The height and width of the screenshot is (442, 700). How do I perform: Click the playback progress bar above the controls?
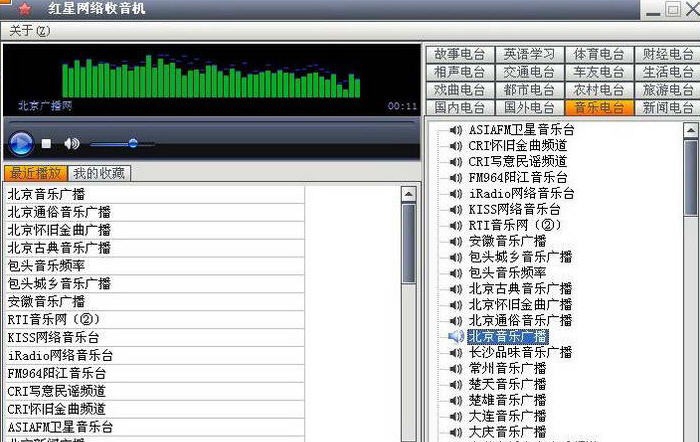(211, 122)
